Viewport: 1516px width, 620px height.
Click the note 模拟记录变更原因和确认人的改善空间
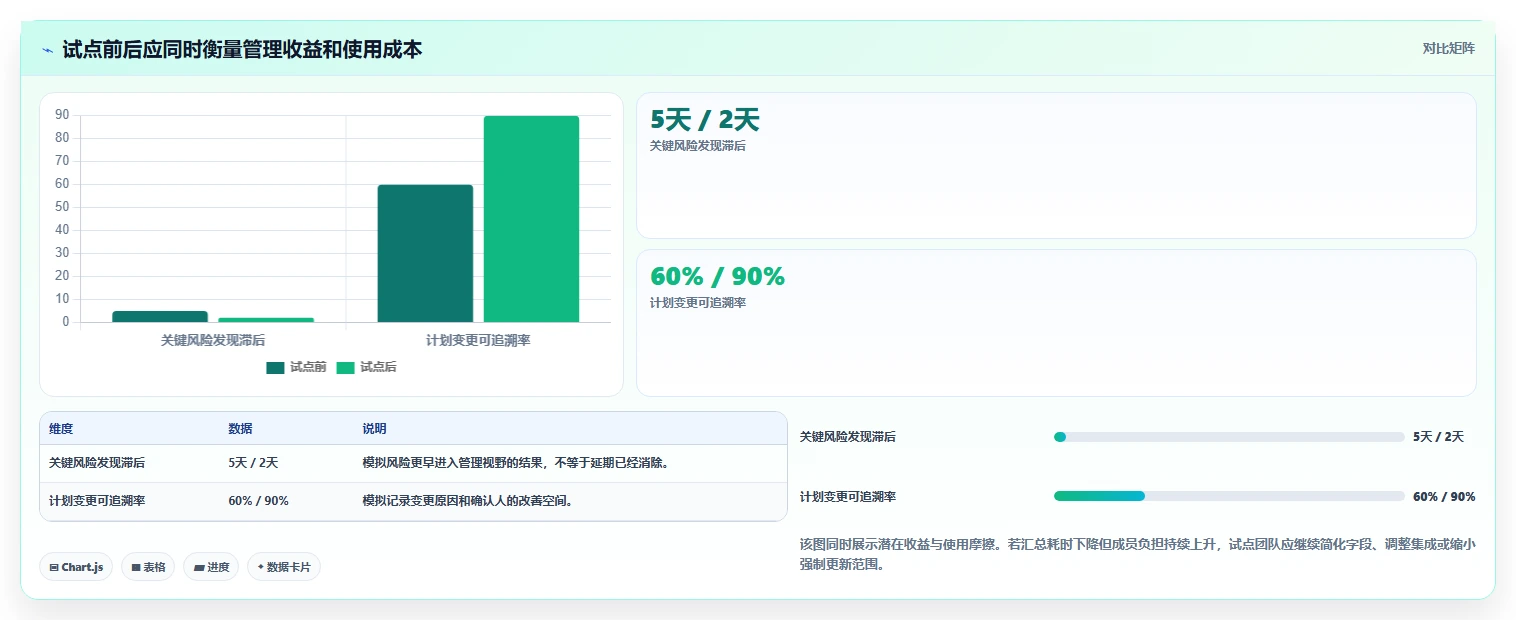[468, 501]
